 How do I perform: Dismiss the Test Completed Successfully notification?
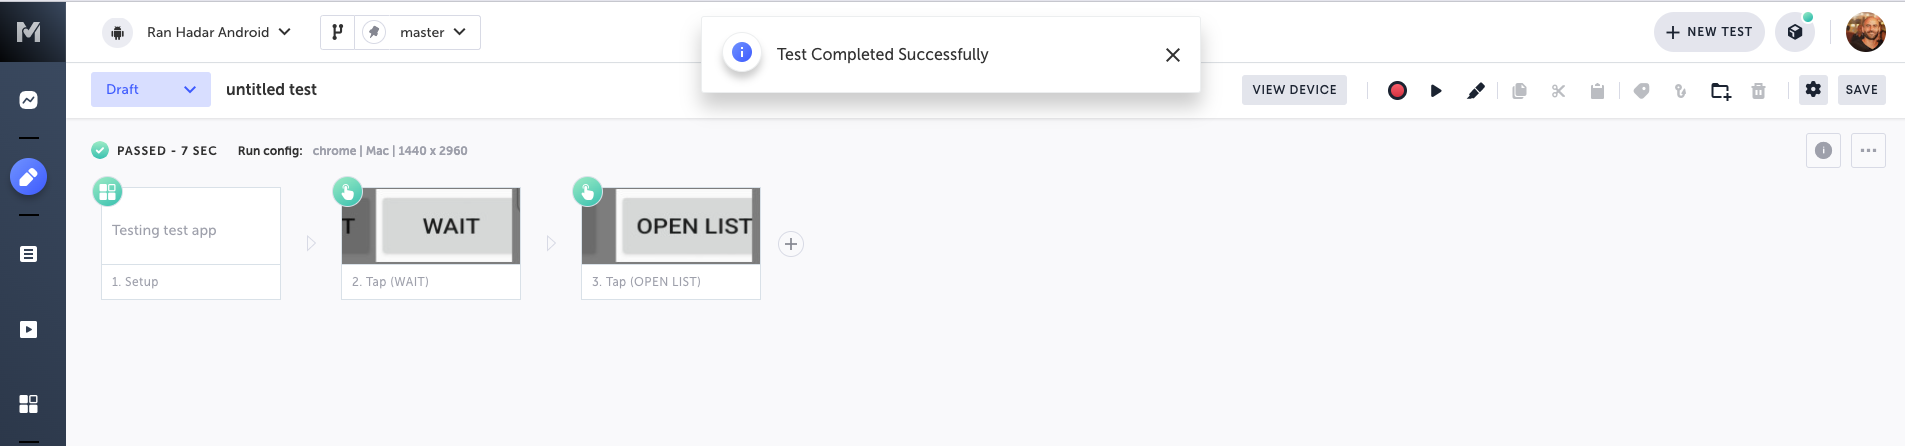pos(1173,55)
